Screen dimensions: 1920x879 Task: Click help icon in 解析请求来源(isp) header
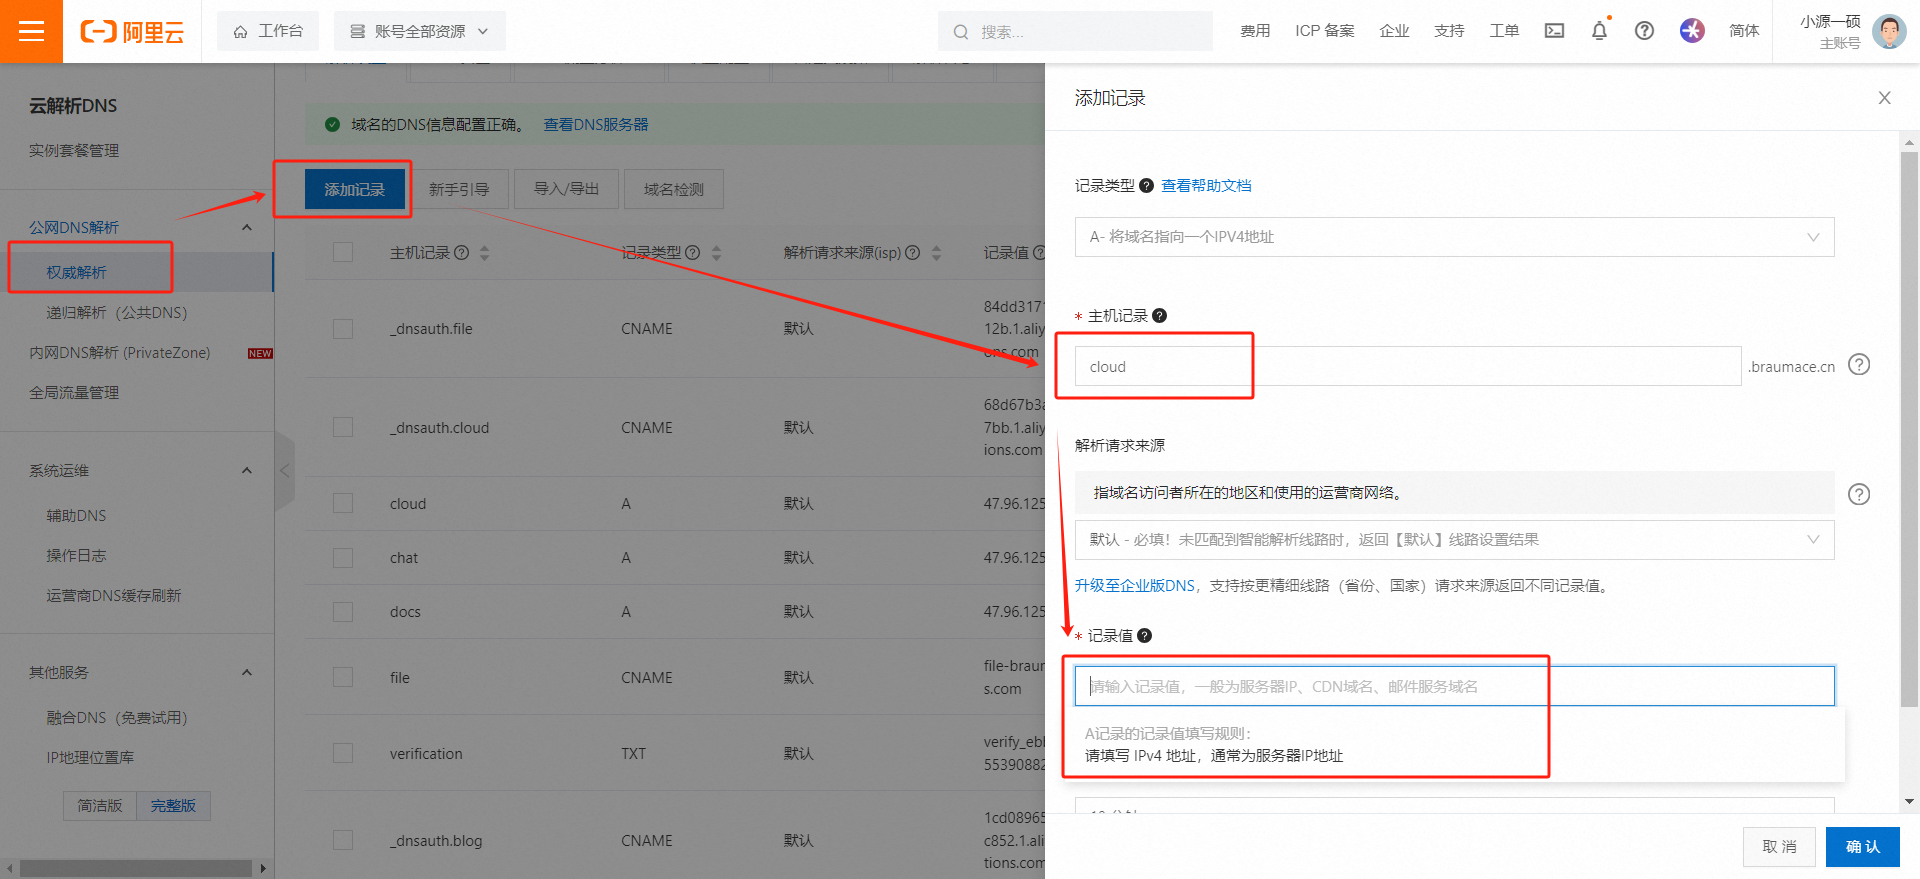(x=912, y=253)
